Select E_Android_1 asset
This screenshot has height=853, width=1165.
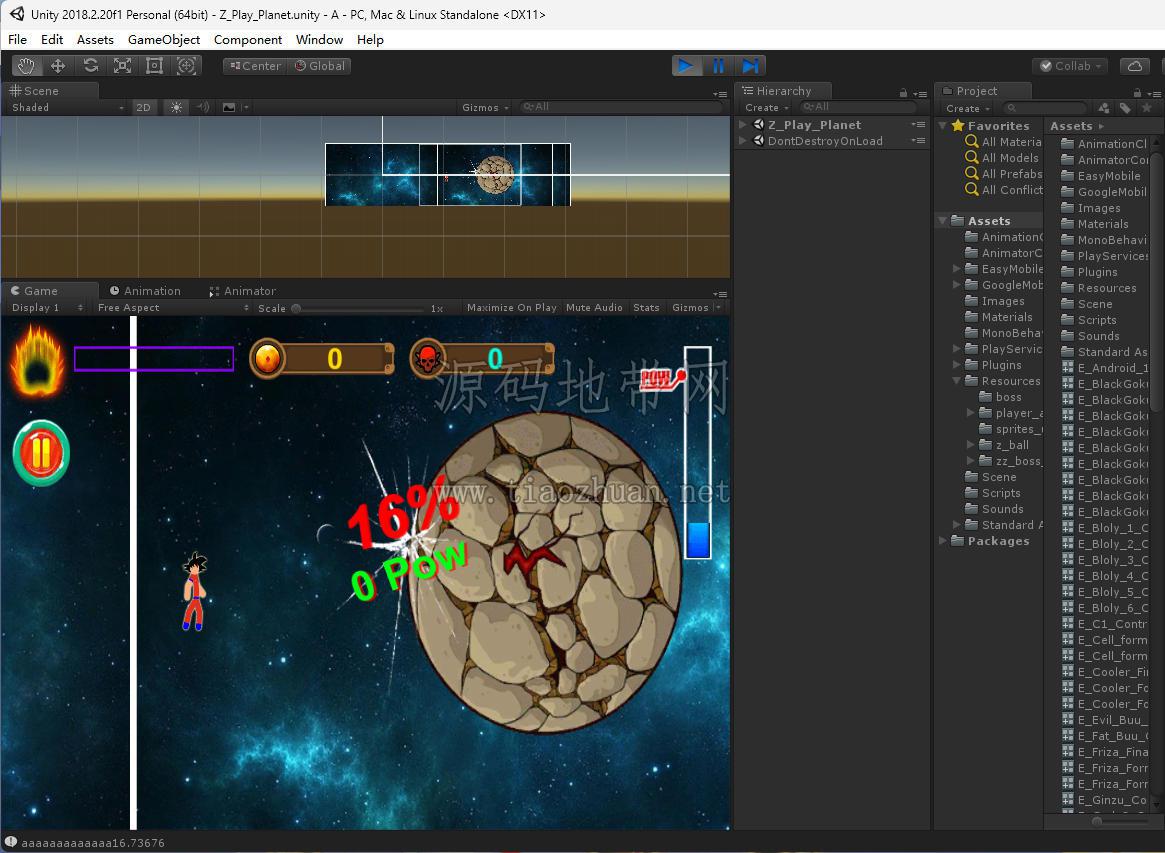(1106, 368)
